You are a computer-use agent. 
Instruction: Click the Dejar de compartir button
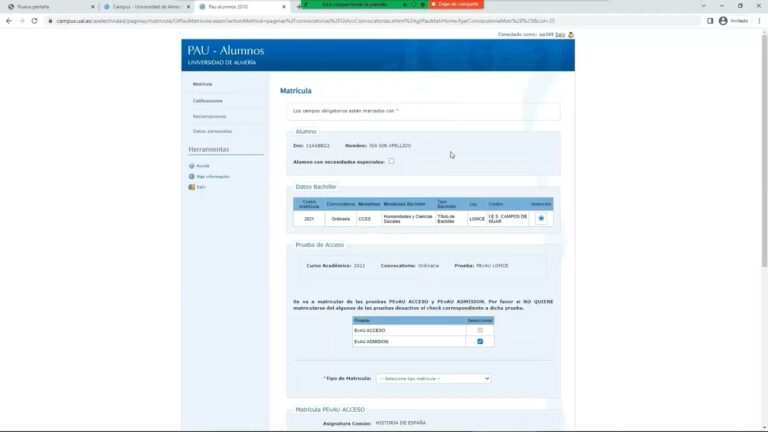click(456, 4)
